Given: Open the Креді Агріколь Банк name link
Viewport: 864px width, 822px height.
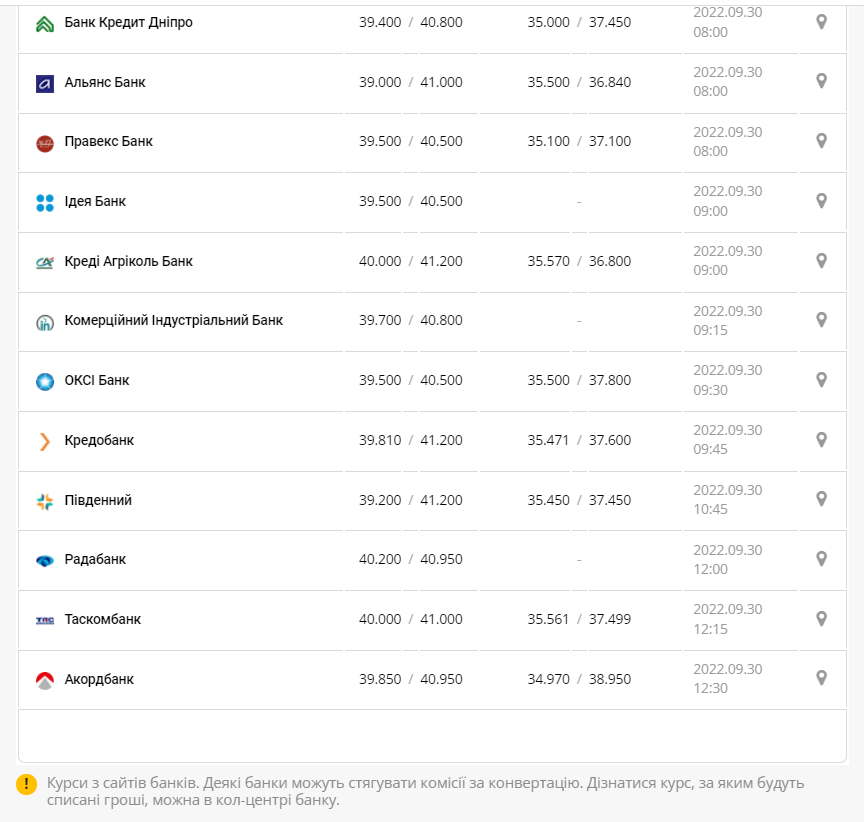Looking at the screenshot, I should point(128,261).
